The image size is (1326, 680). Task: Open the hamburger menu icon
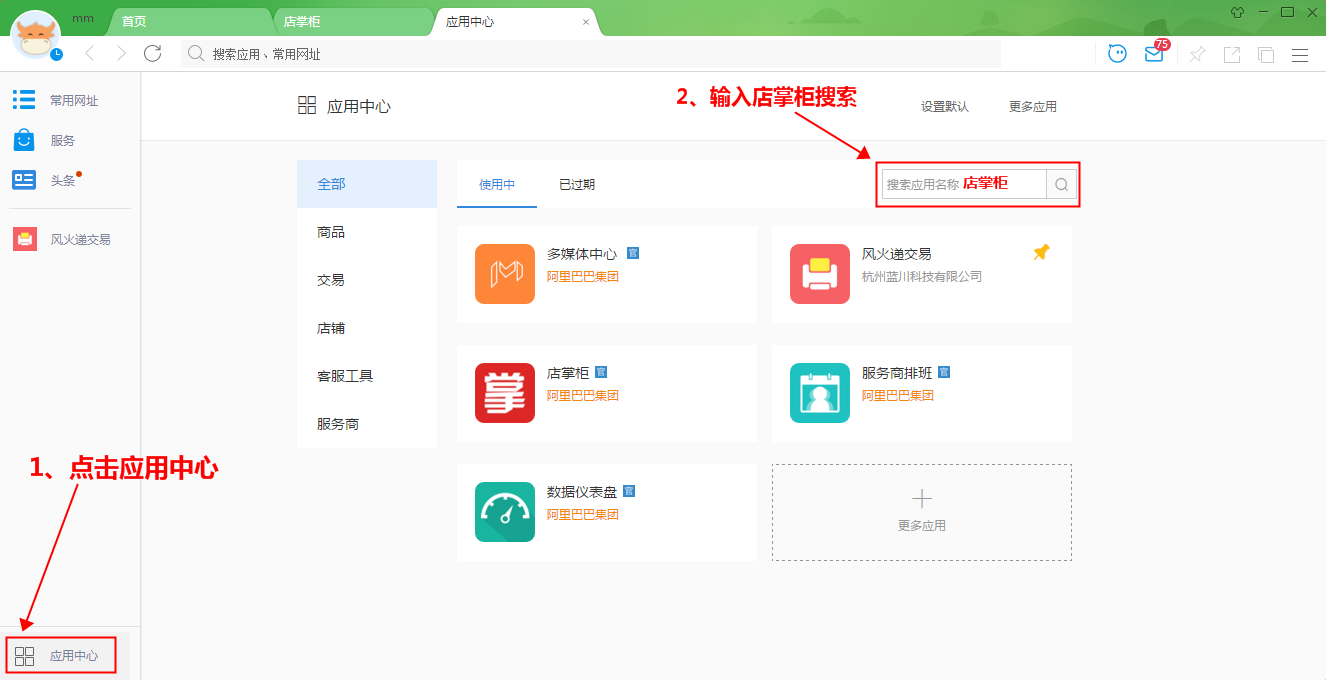(1300, 55)
